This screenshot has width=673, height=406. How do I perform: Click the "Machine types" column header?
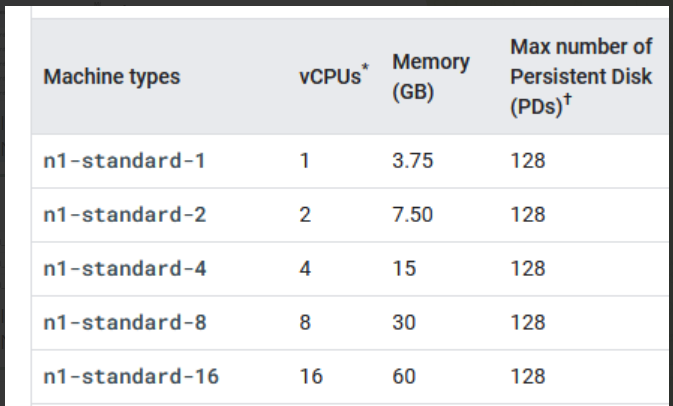[x=112, y=77]
